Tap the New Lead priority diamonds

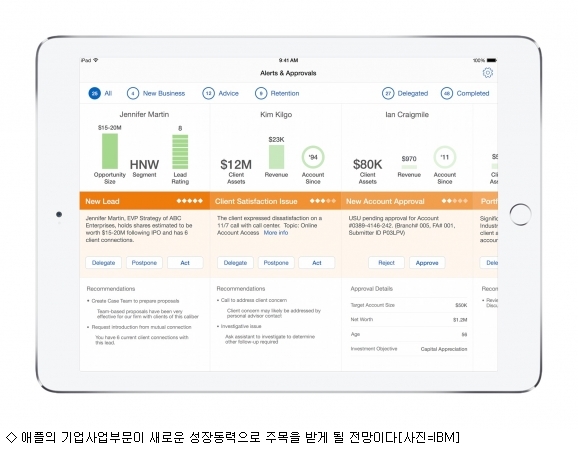point(189,201)
